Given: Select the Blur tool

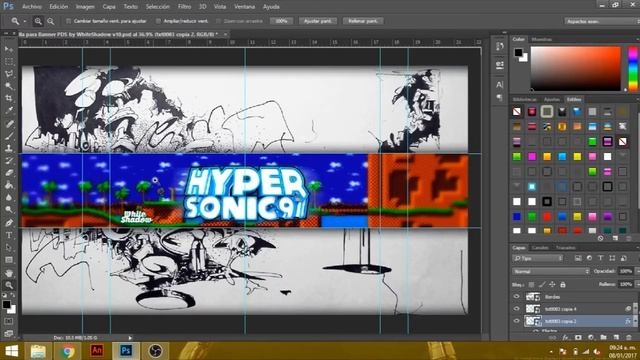Looking at the screenshot, I should [x=9, y=197].
